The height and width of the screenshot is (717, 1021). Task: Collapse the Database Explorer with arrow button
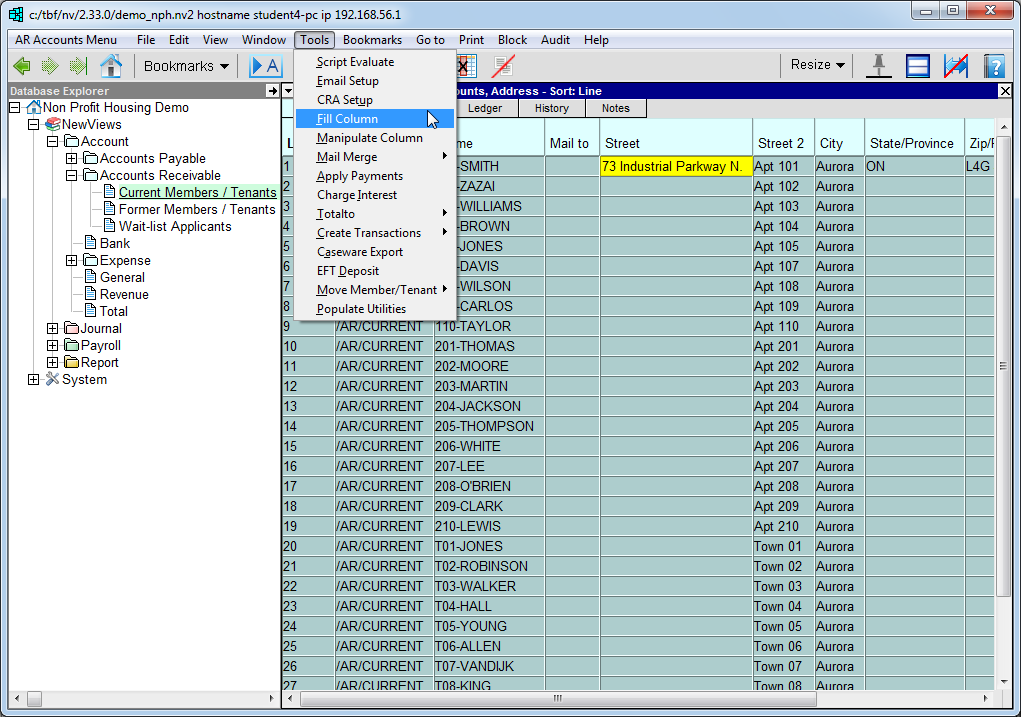pyautogui.click(x=272, y=91)
